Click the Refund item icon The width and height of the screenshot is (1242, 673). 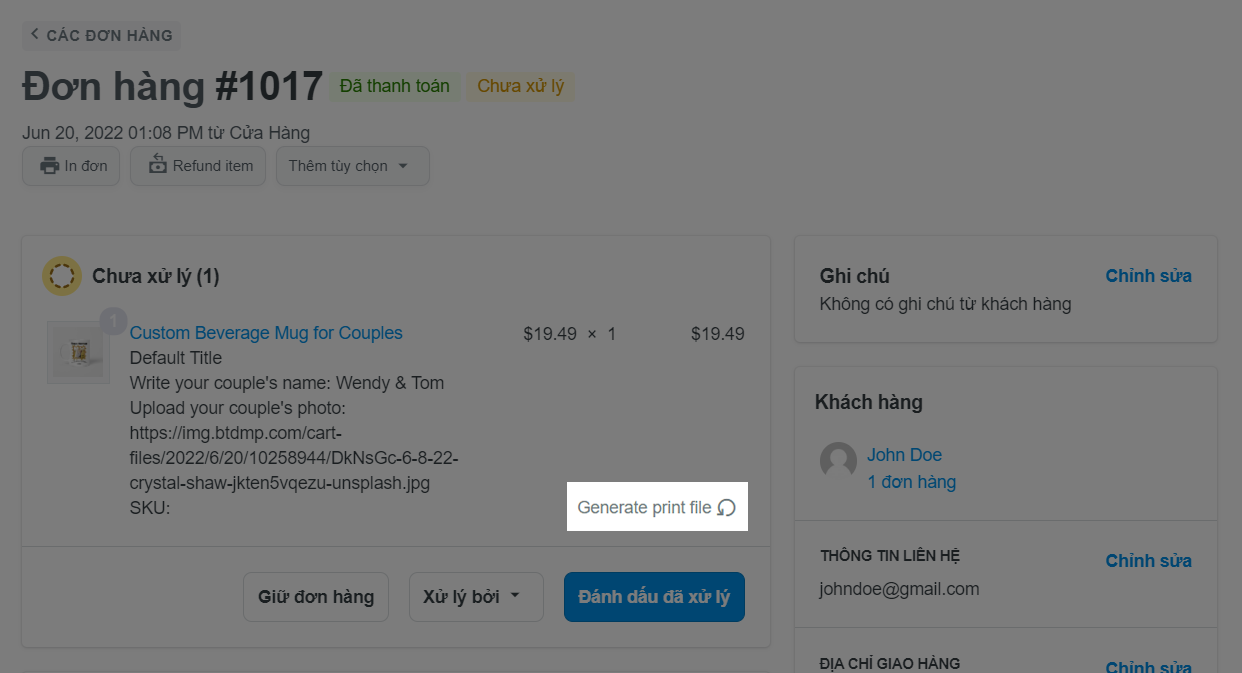tap(158, 165)
